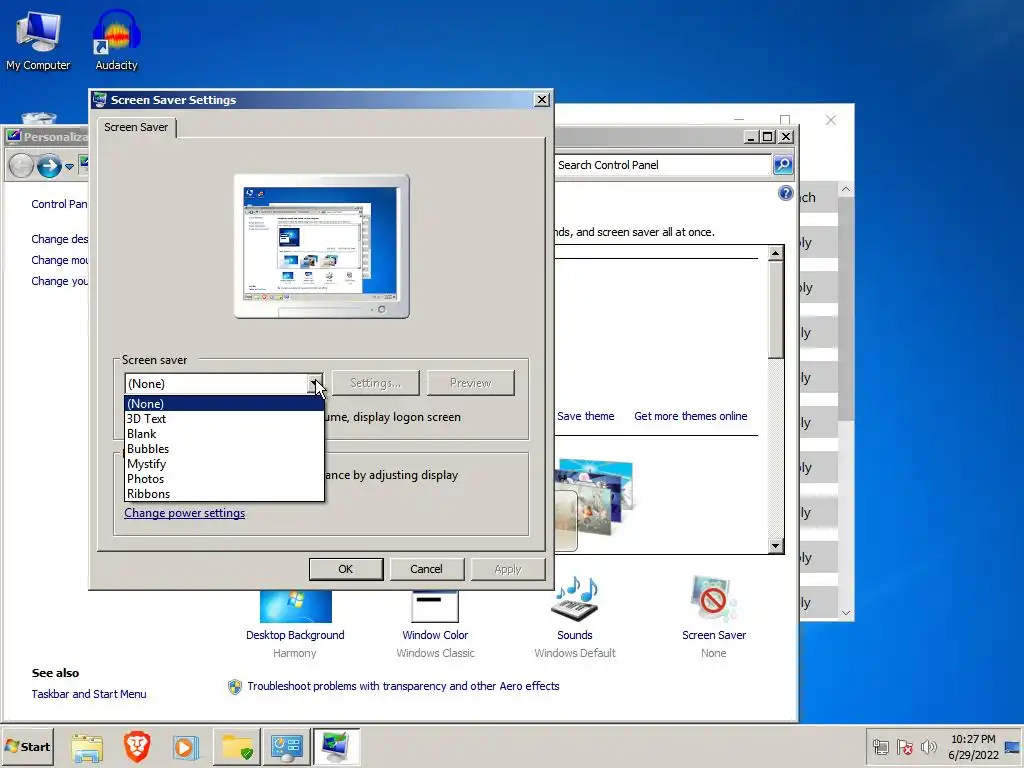Click the folder with green shield taskbar icon
This screenshot has height=768, width=1024.
[x=236, y=747]
